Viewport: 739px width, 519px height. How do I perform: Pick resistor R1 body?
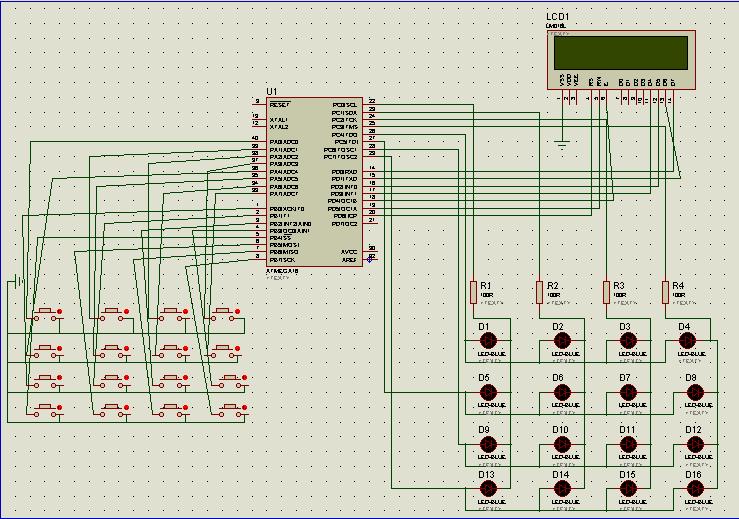(x=473, y=292)
